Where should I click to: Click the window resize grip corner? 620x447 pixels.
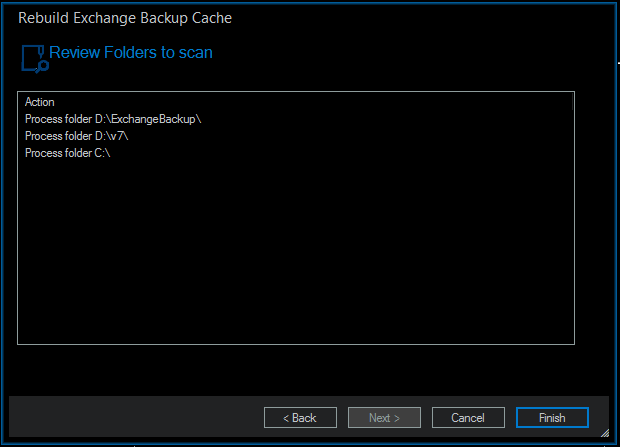pyautogui.click(x=605, y=433)
